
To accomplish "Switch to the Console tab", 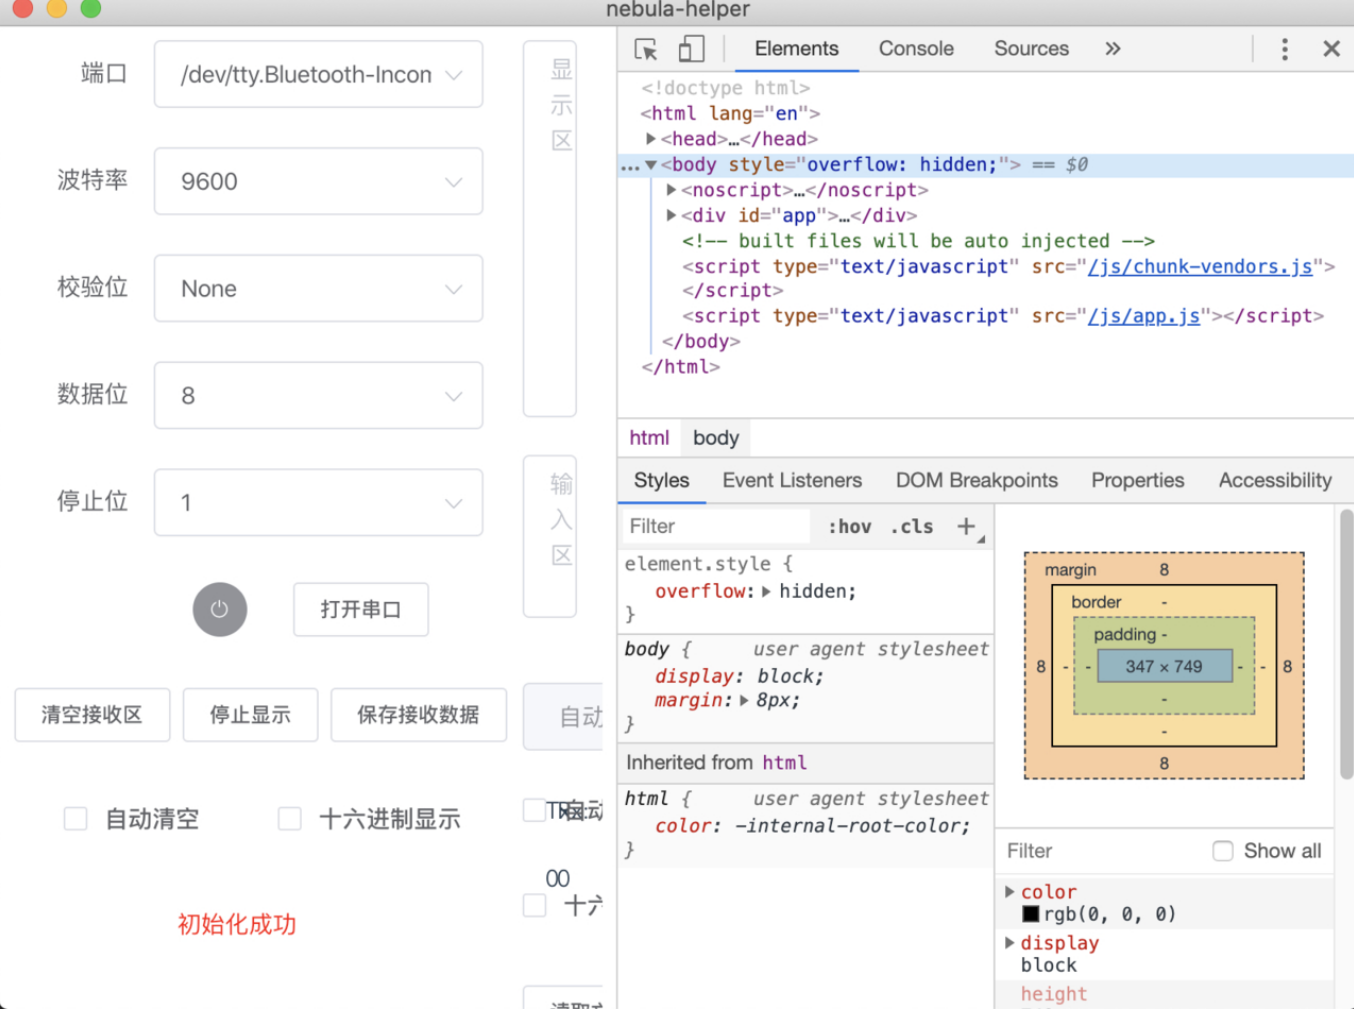I will click(x=915, y=49).
